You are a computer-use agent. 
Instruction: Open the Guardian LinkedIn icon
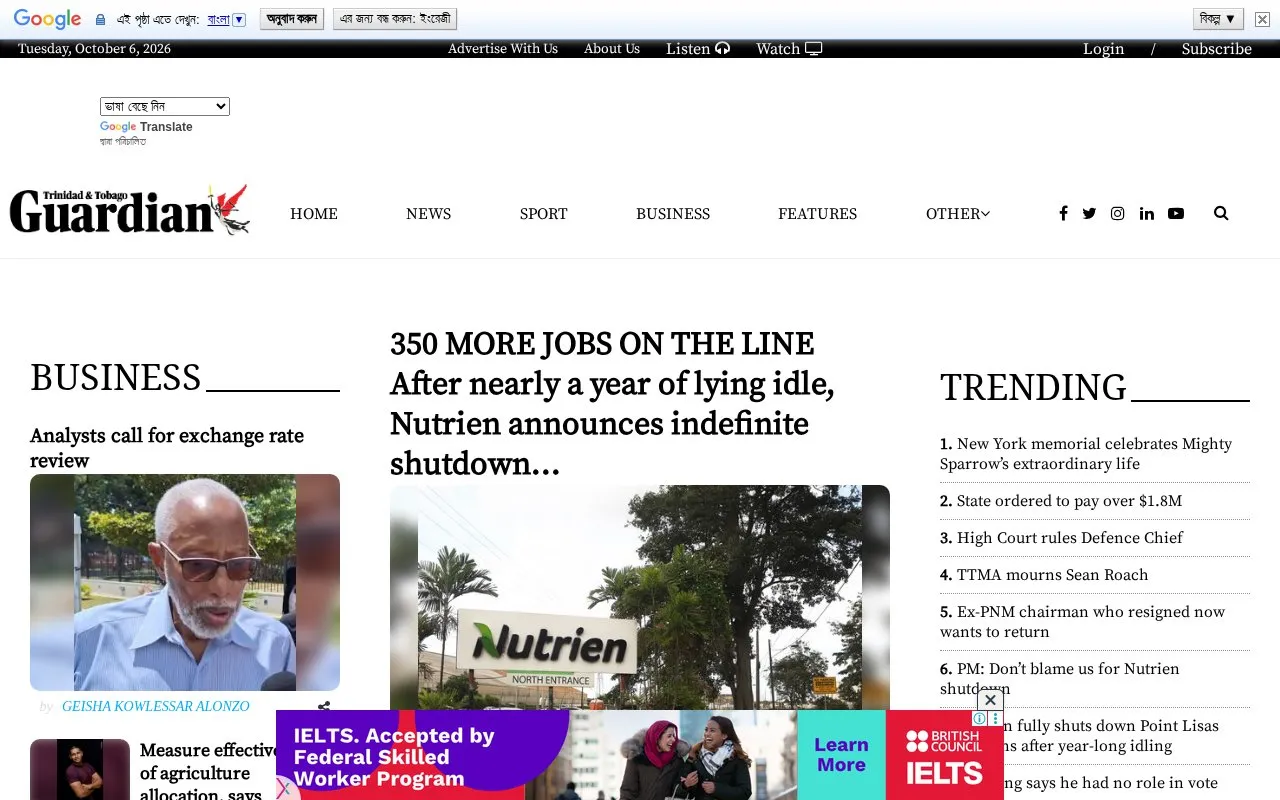1146,213
